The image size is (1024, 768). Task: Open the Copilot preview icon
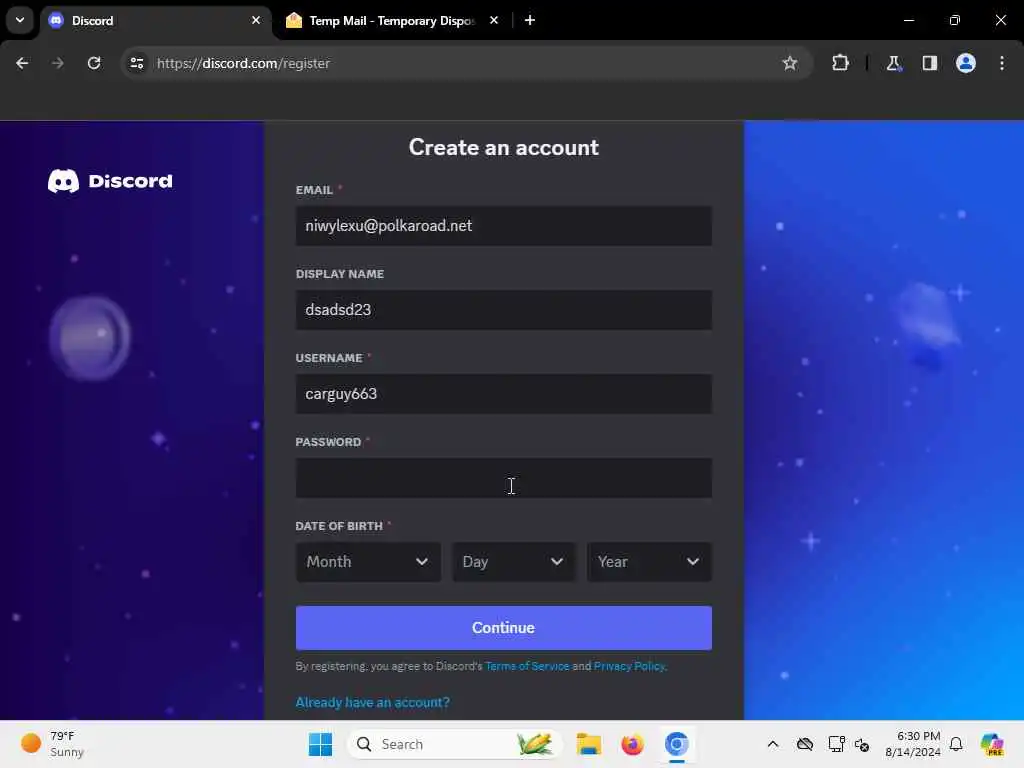(992, 744)
